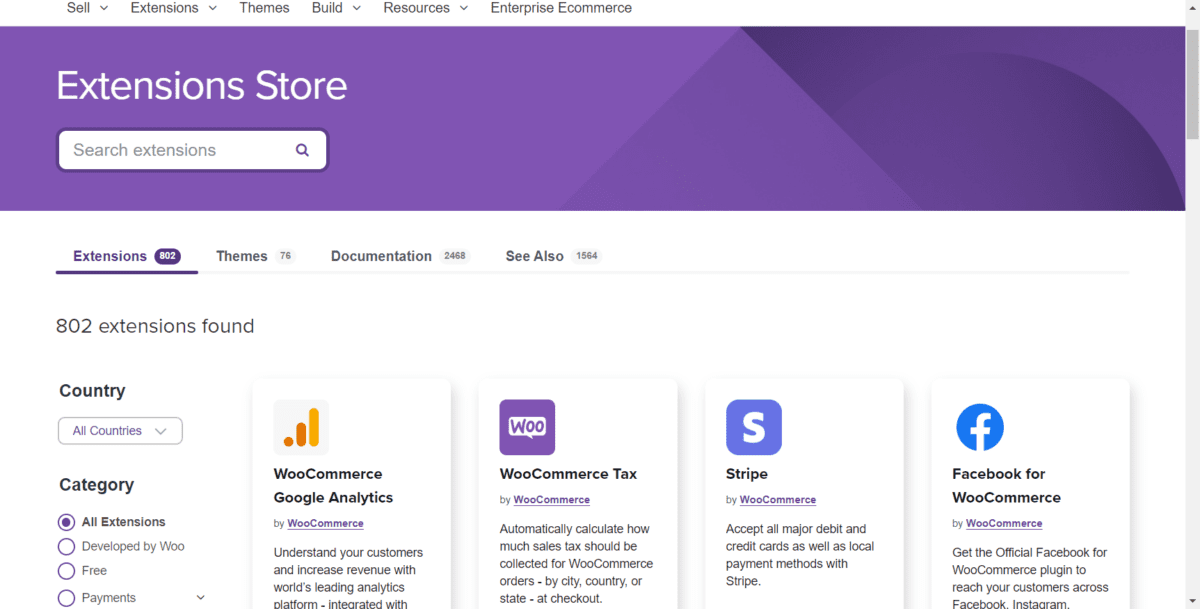The width and height of the screenshot is (1200, 609).
Task: Select Payments category radio button
Action: pos(67,598)
